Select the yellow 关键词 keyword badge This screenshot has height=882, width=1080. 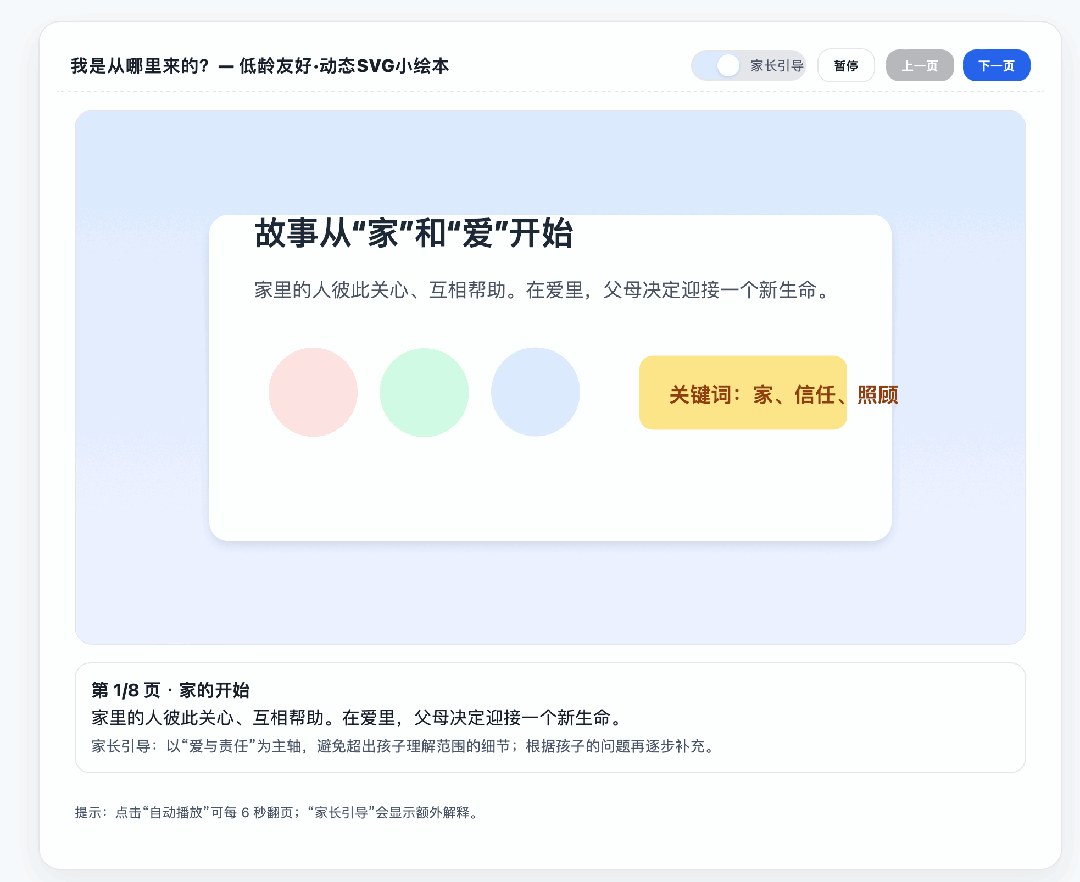(742, 393)
